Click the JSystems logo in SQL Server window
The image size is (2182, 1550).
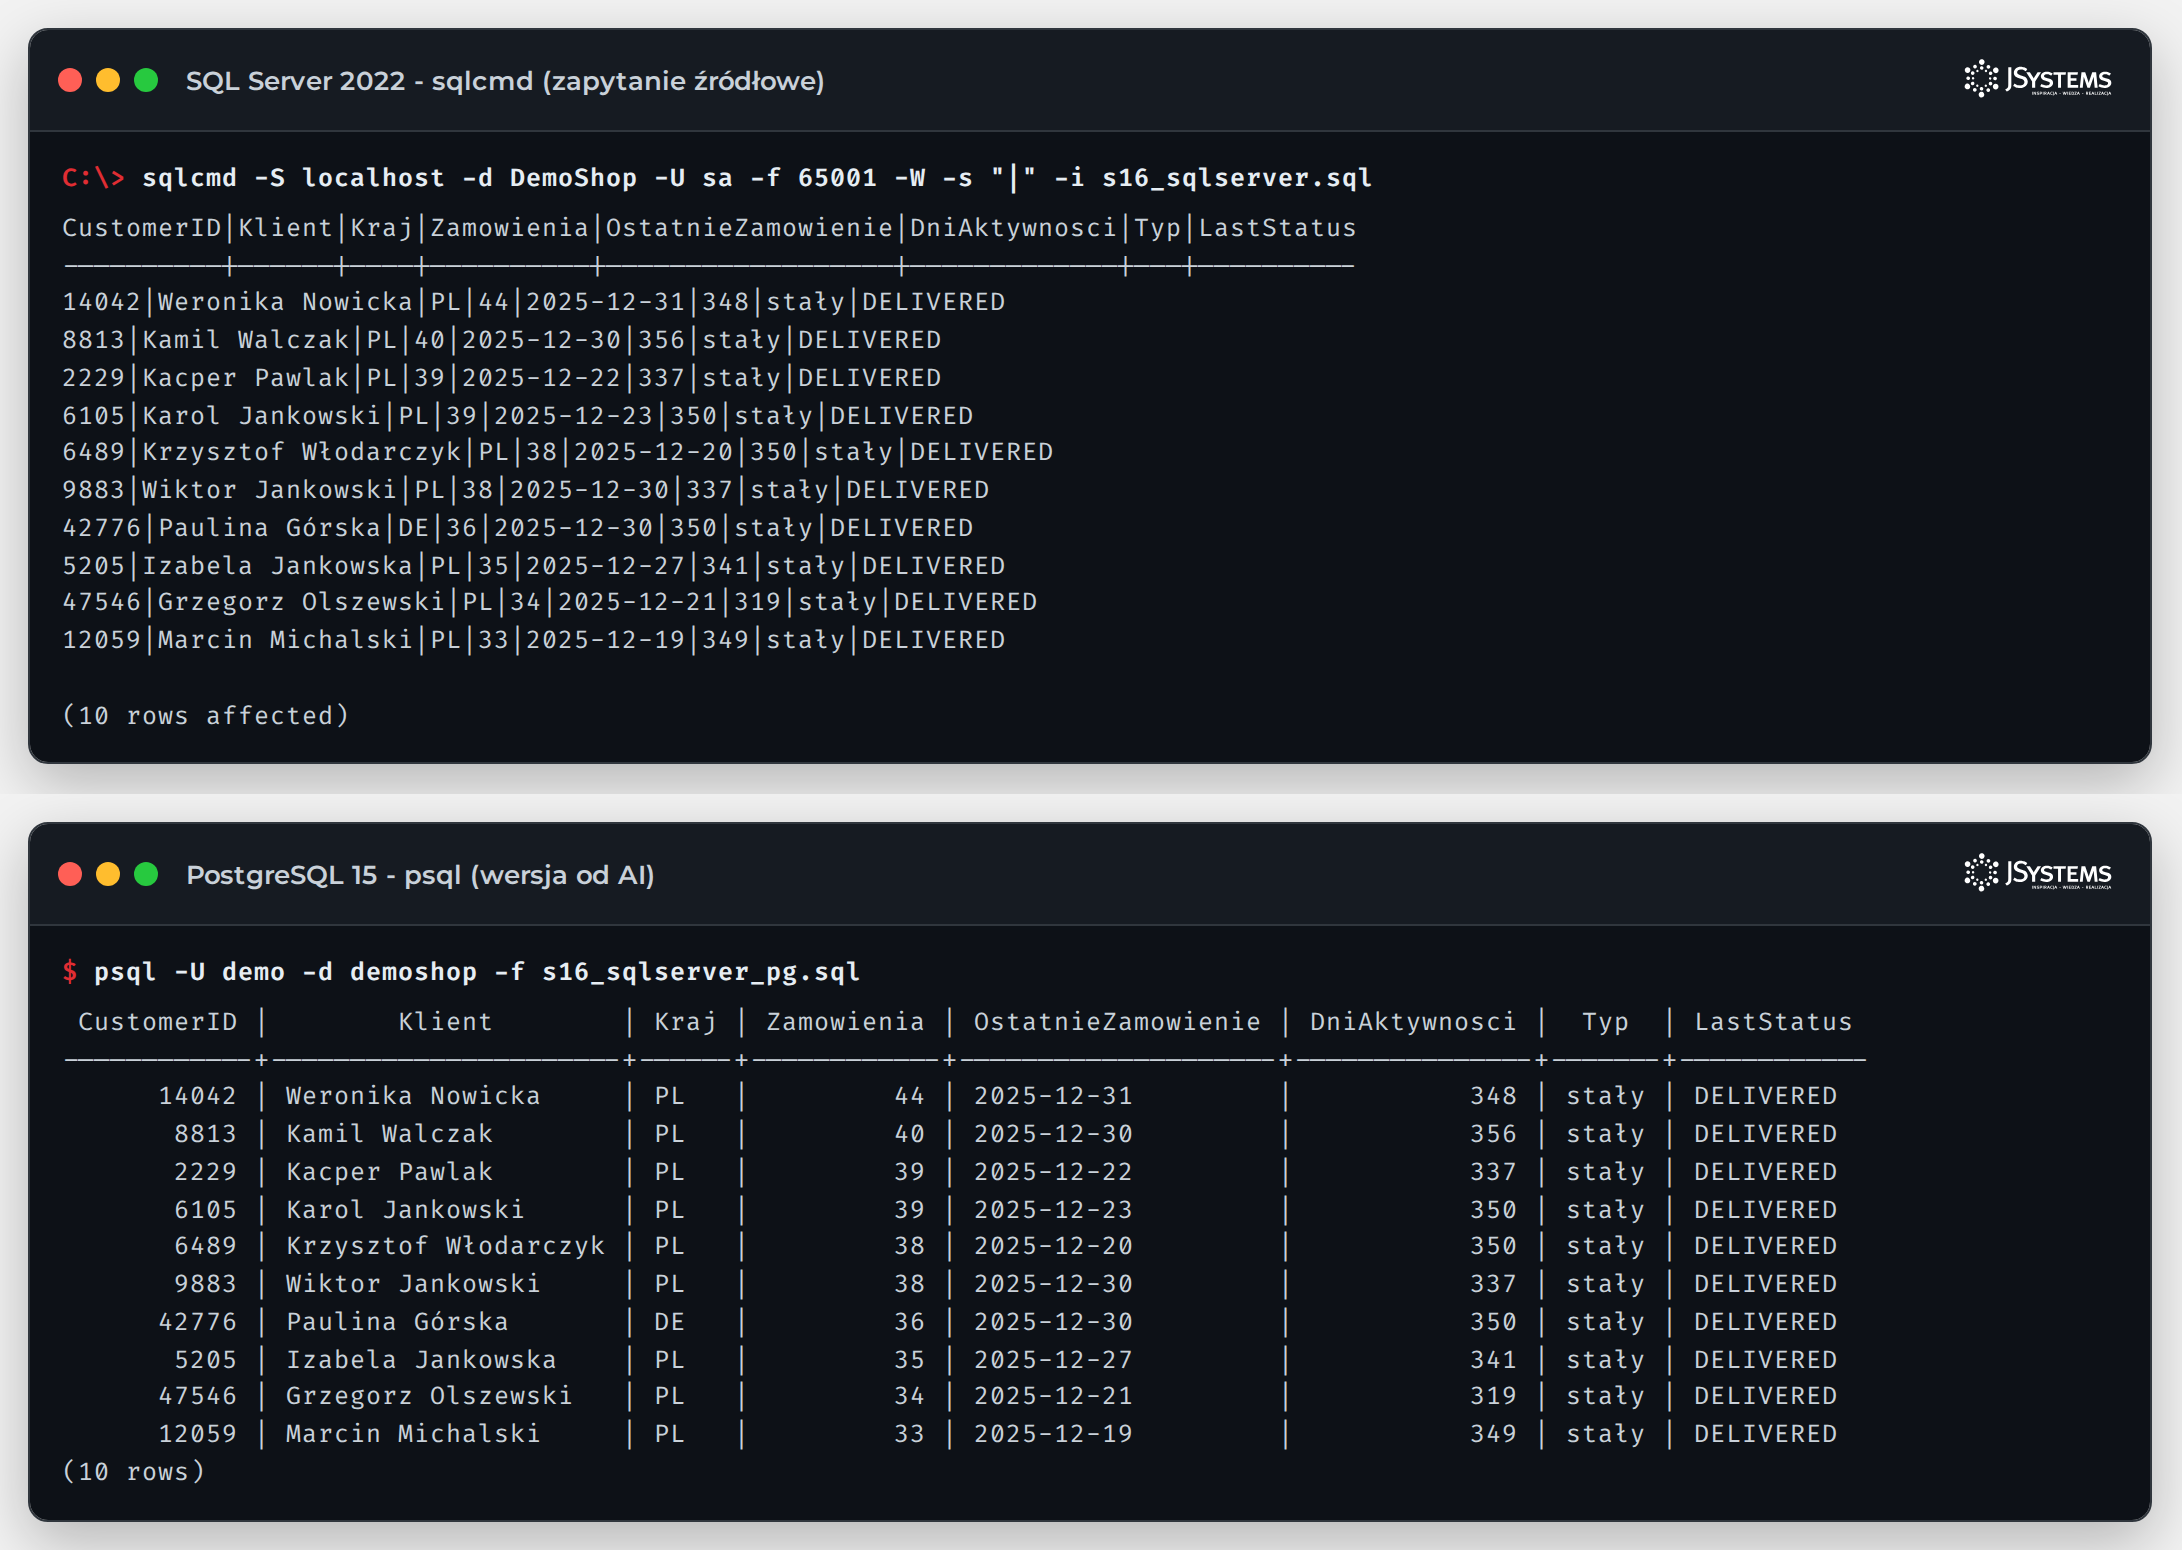(2038, 79)
